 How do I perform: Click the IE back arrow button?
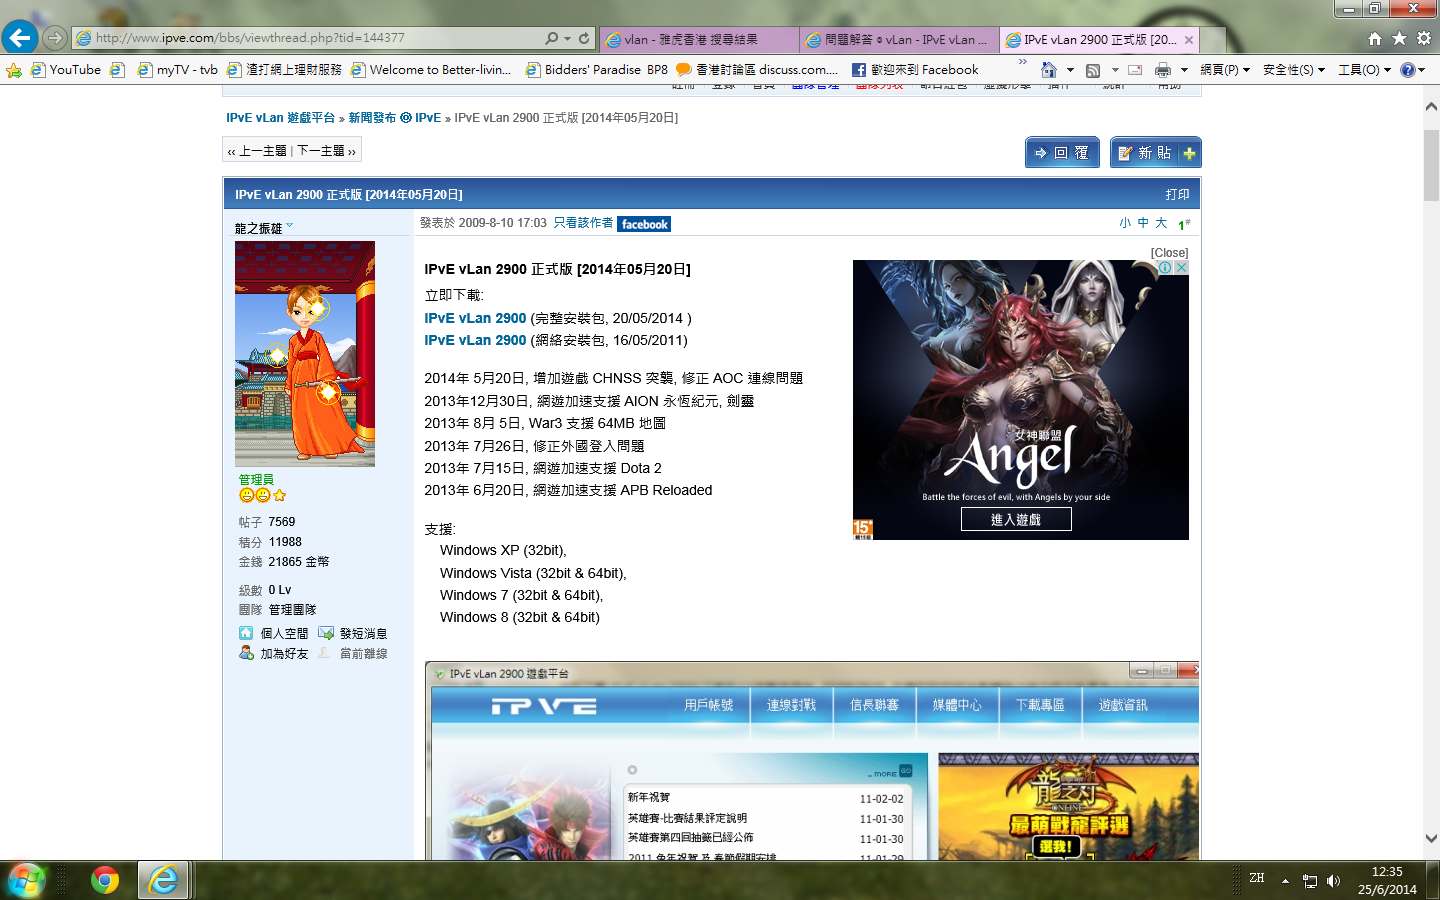pos(19,38)
